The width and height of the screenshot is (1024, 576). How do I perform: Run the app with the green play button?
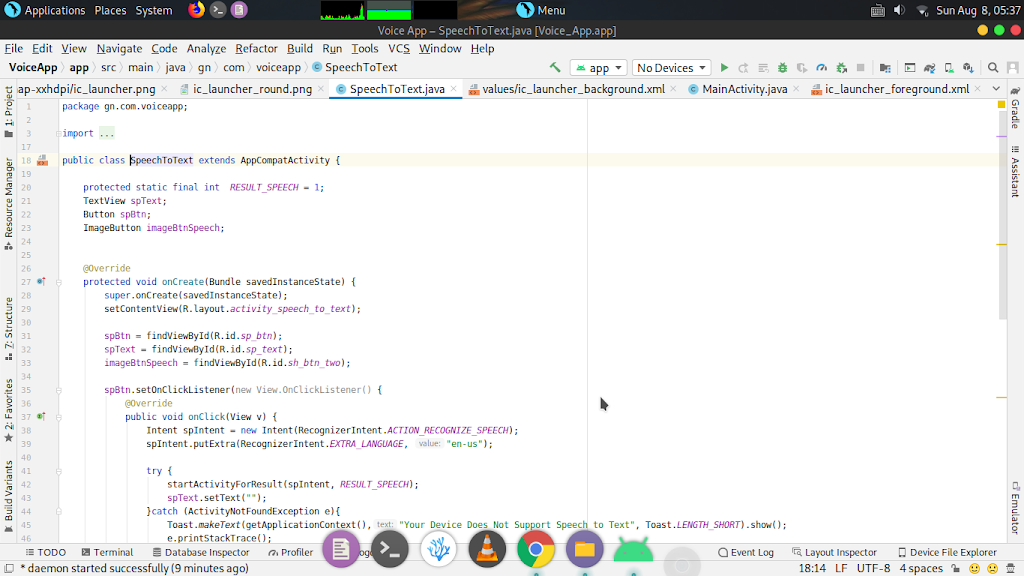(724, 68)
